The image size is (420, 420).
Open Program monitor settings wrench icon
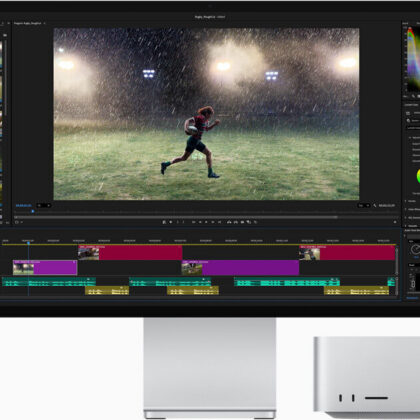(375, 206)
